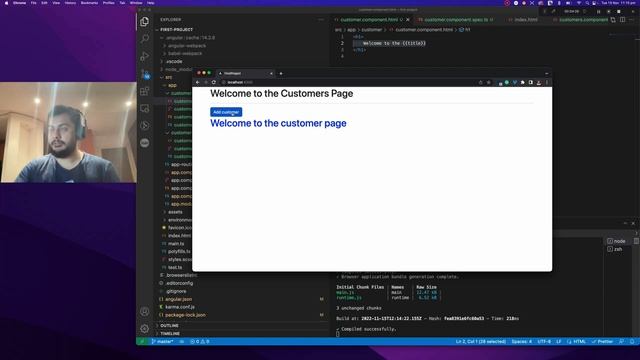Open test.ts in the explorer
Viewport: 640px width, 360px height.
click(175, 267)
